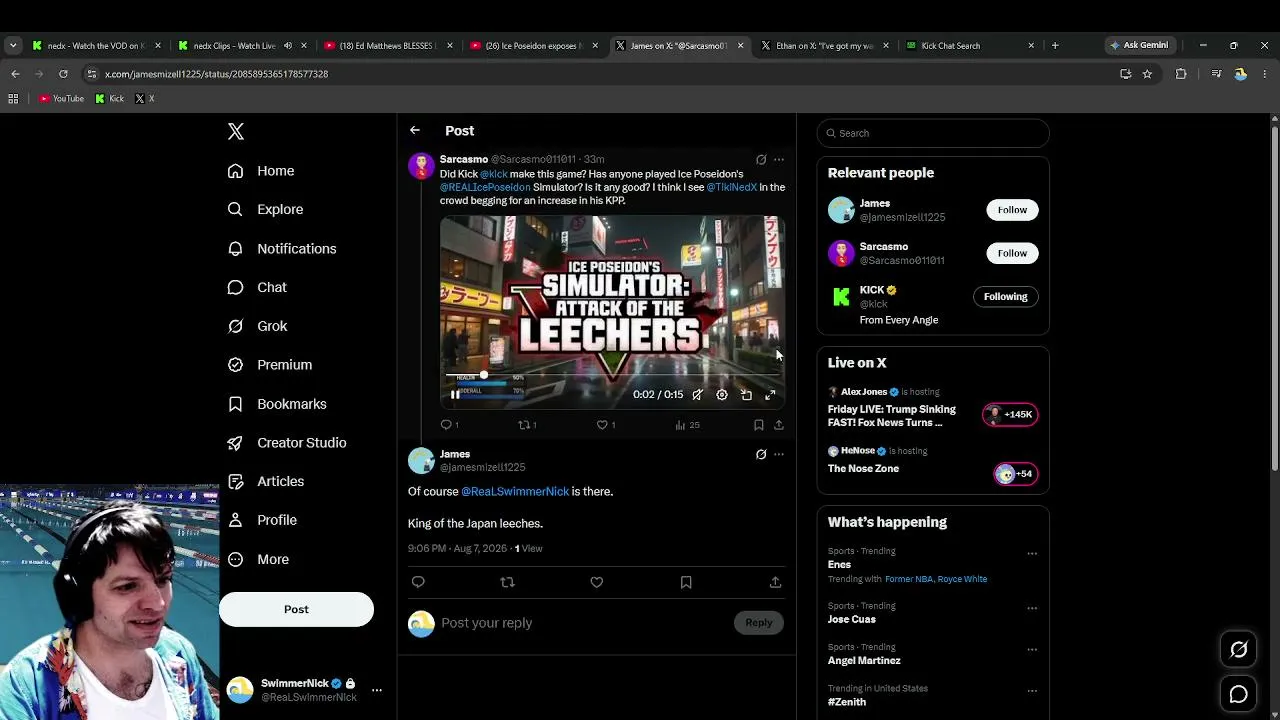
Task: Open Premium in the sidebar
Action: click(x=270, y=365)
